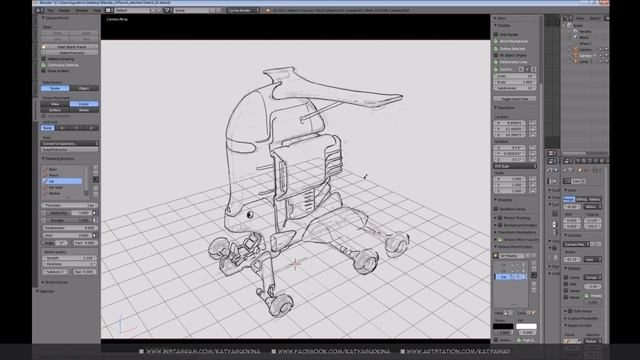The image size is (640, 360).
Task: Select Scene as the data source
Action: tap(55, 88)
